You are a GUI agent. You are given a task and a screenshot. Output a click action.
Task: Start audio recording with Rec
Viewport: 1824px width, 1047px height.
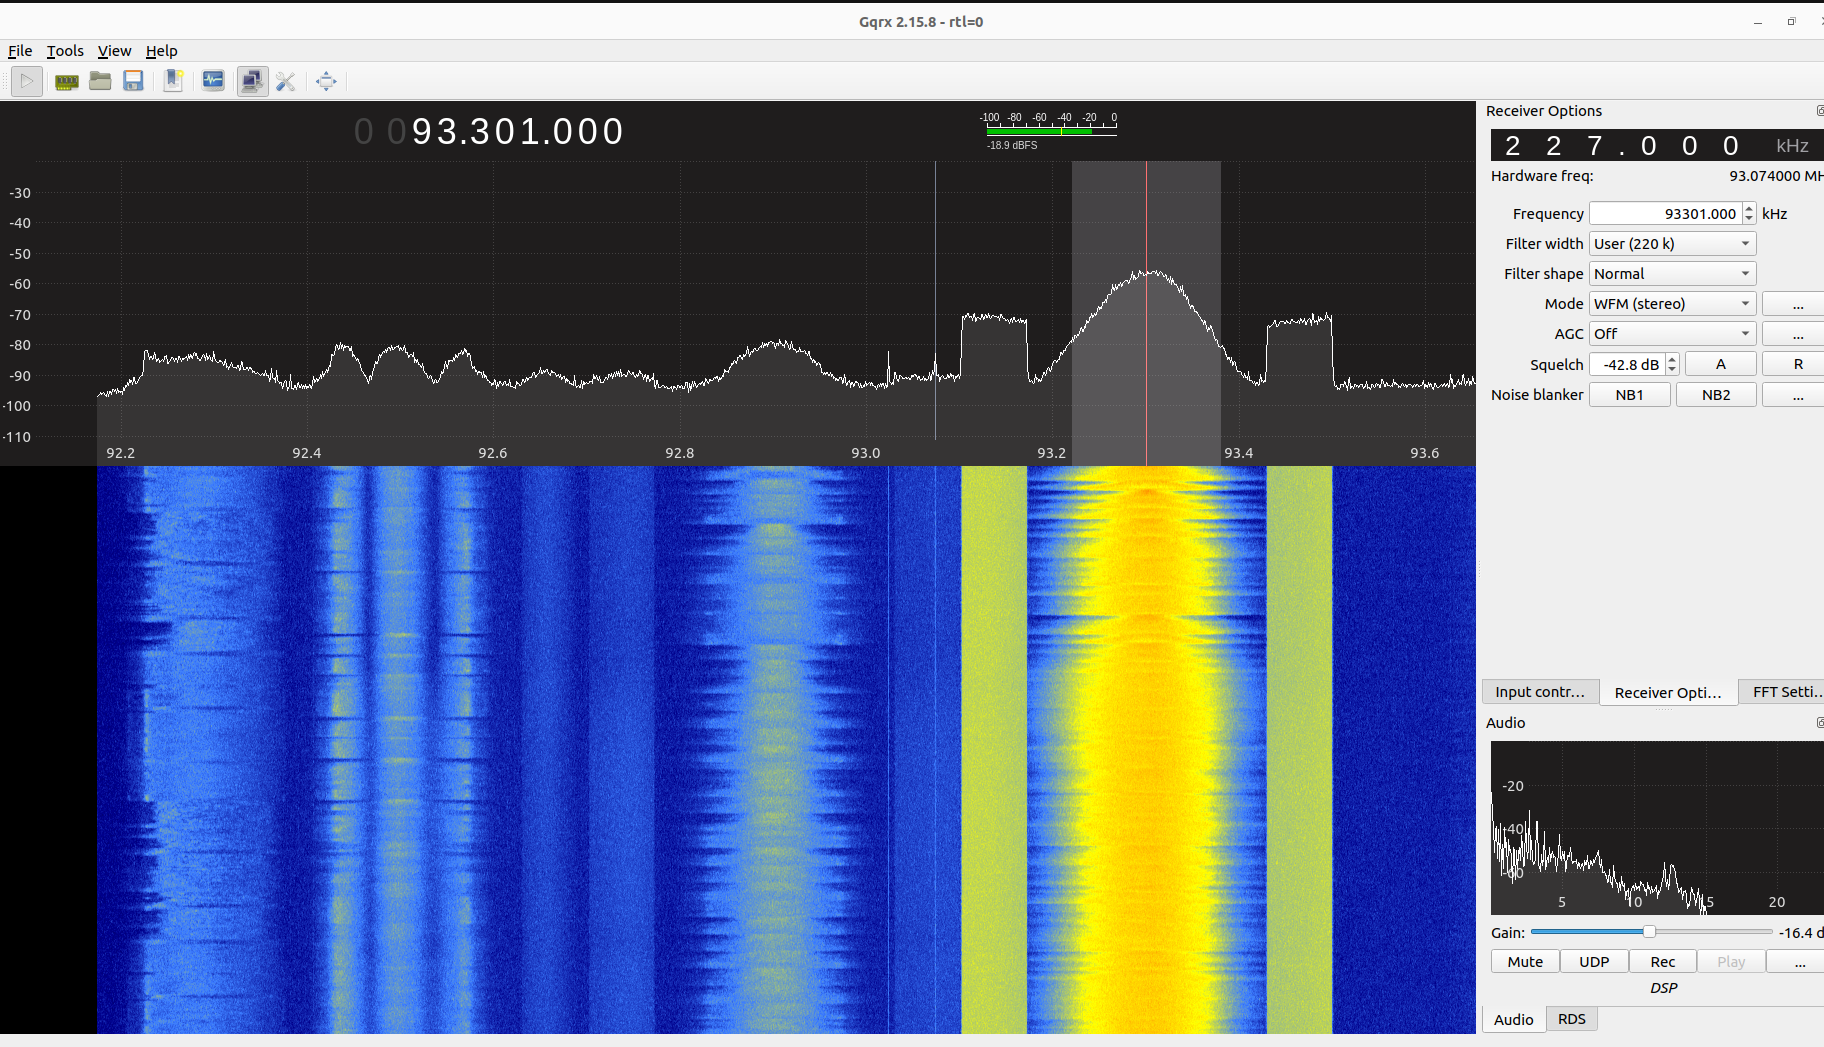click(1663, 962)
